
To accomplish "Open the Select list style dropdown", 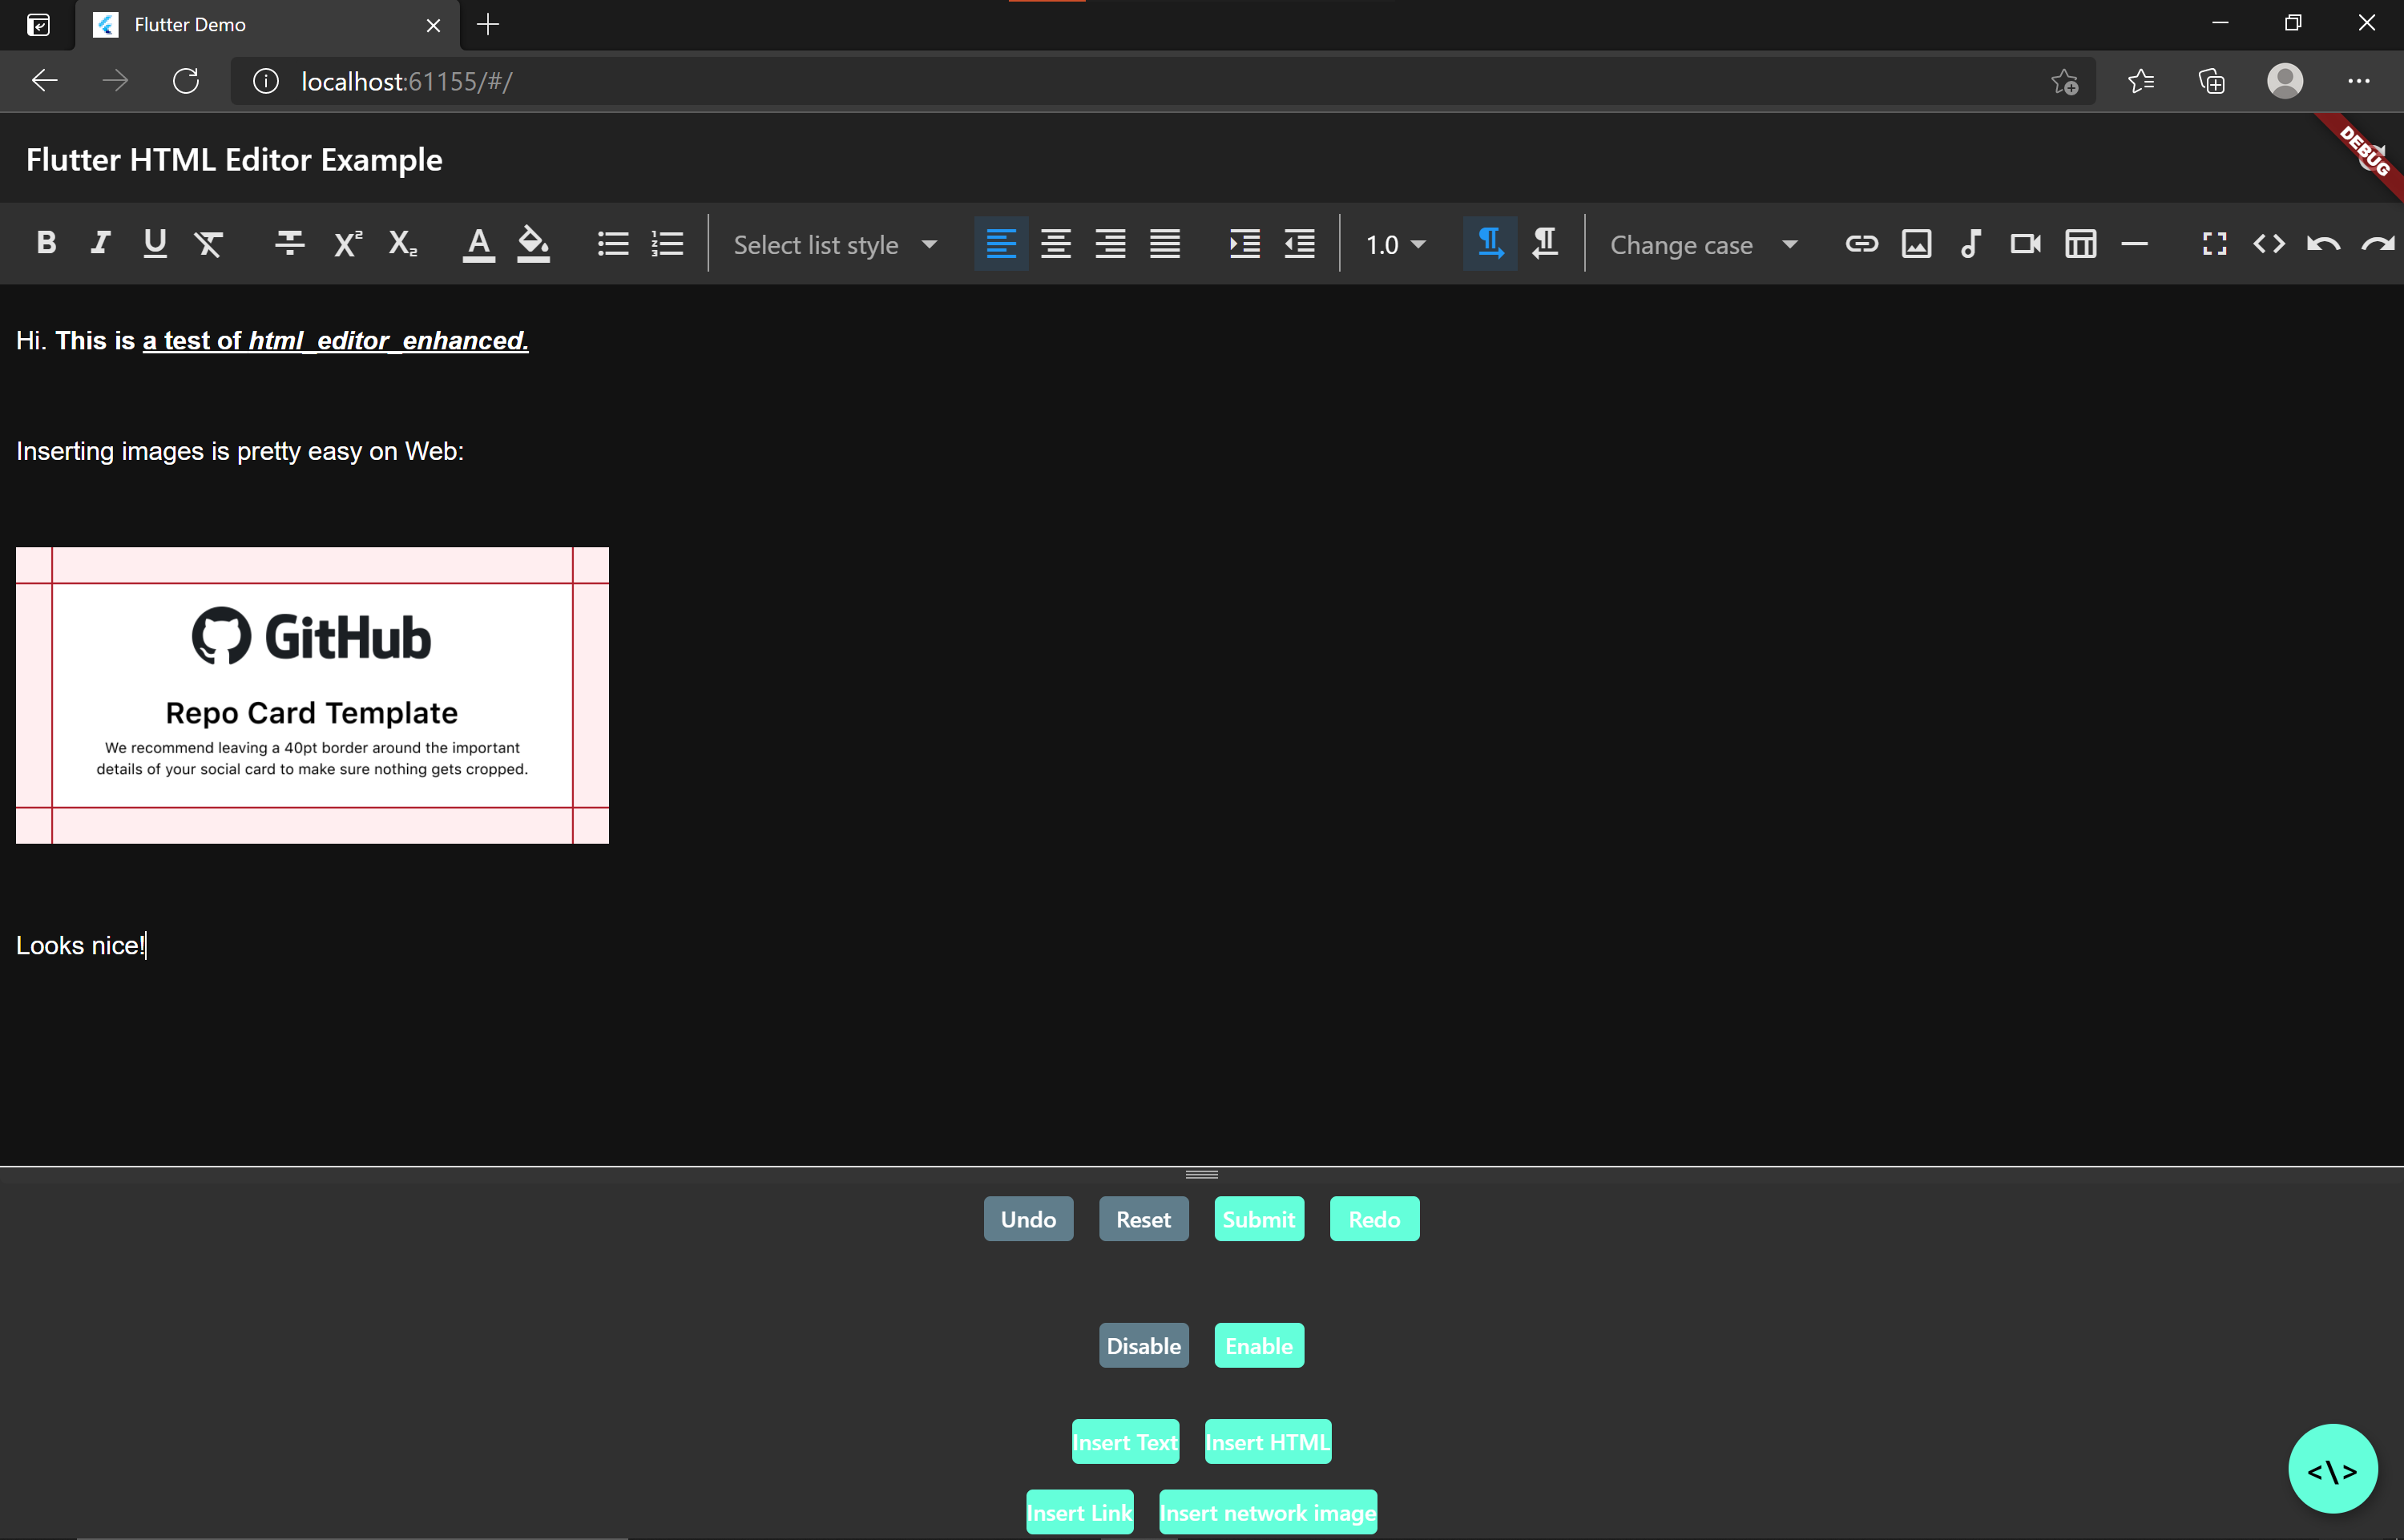I will [x=835, y=245].
